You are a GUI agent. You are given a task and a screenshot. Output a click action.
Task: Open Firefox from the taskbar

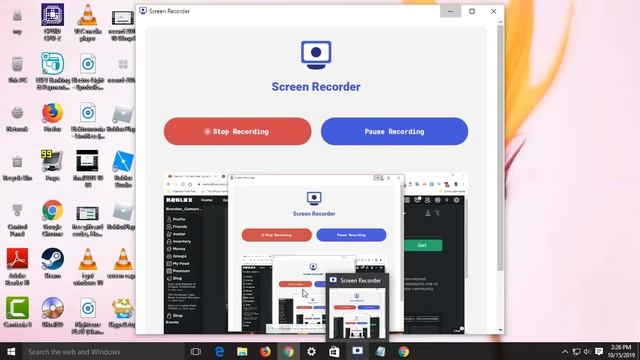[x=265, y=351]
